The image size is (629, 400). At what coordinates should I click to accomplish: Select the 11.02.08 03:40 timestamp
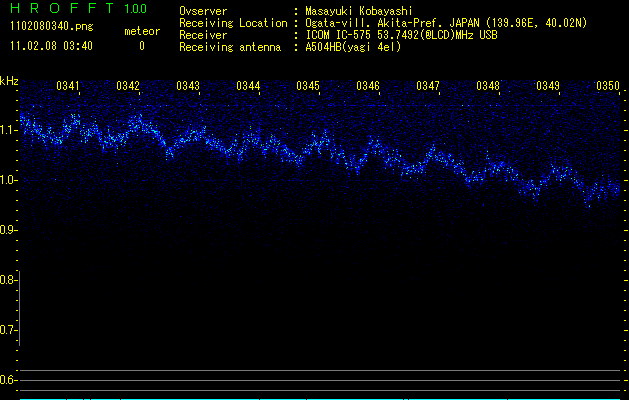pos(50,46)
